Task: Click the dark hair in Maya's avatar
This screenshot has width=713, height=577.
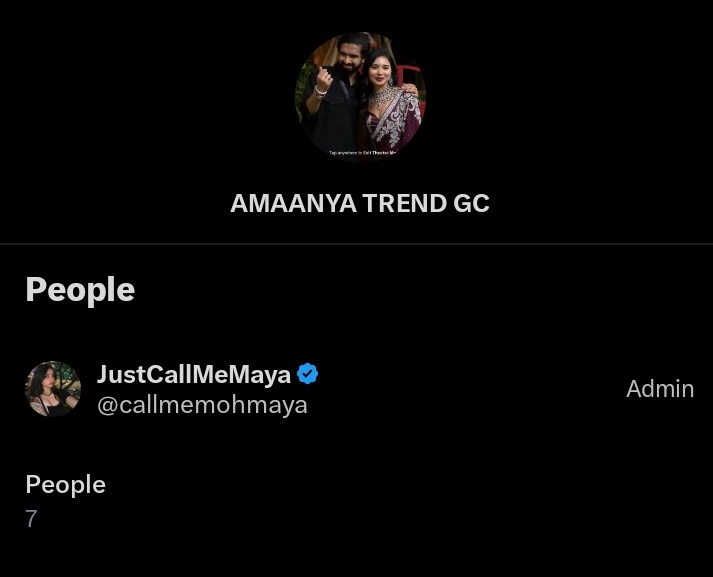Action: [x=43, y=377]
